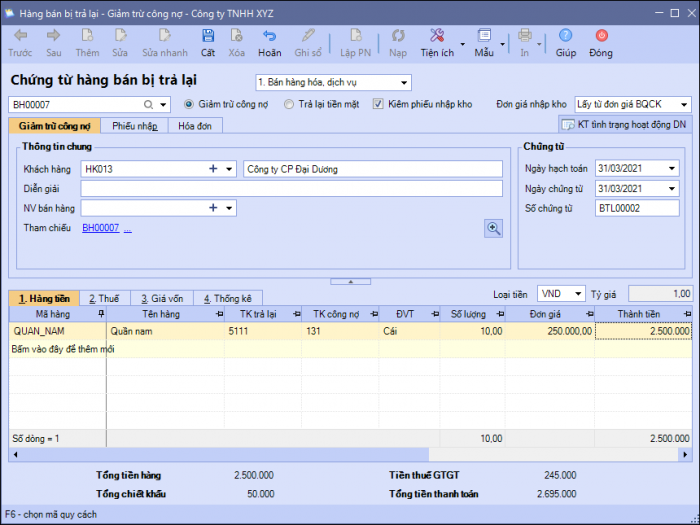The image size is (700, 525).
Task: Select Giảm trừ công nợ radio option
Action: point(189,104)
